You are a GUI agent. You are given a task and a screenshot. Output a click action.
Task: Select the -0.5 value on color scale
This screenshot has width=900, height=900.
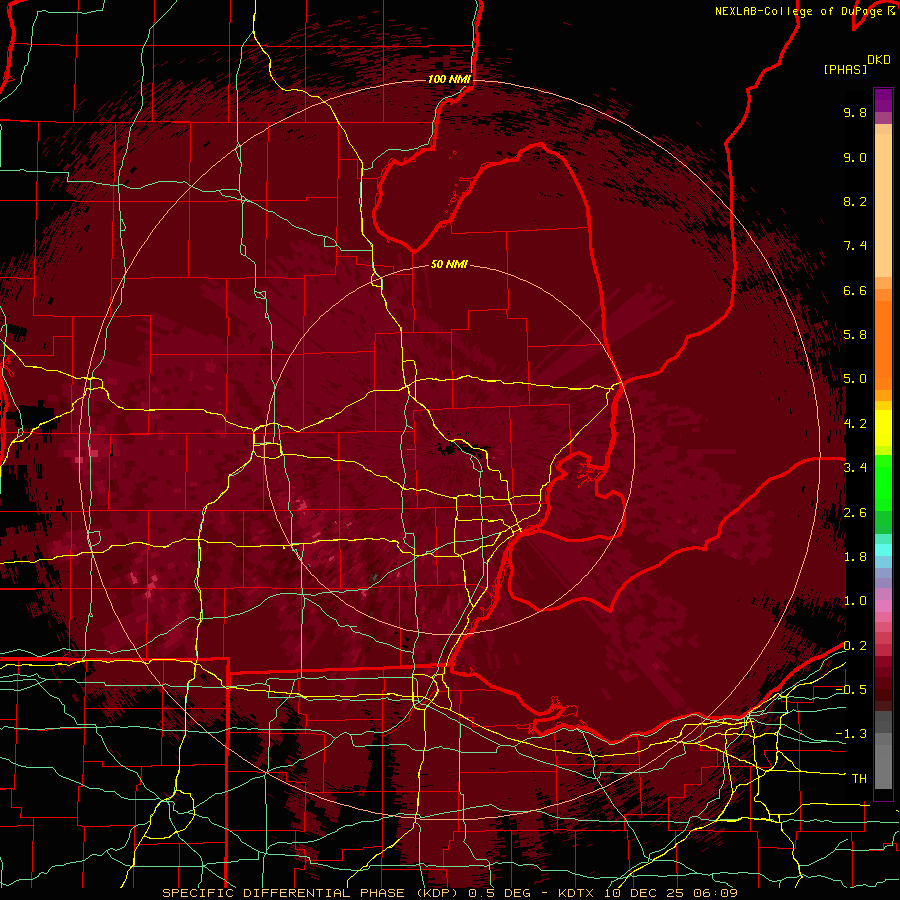coord(851,690)
